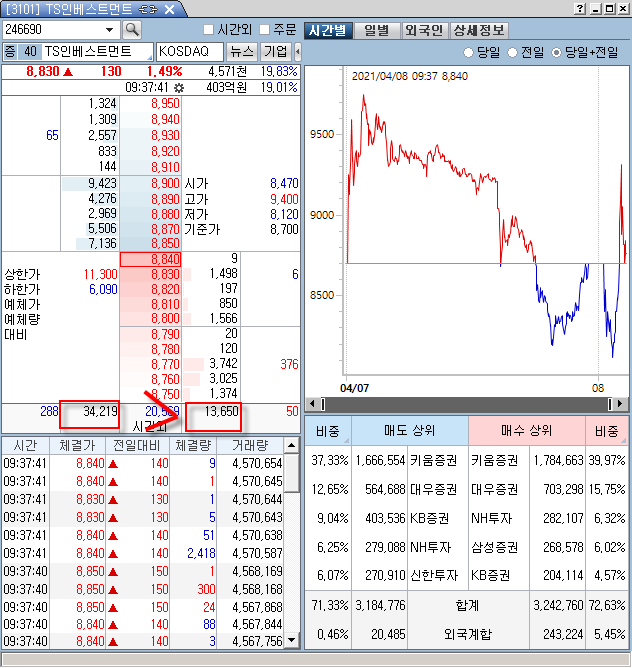Select the 당일 radio button

click(470, 52)
